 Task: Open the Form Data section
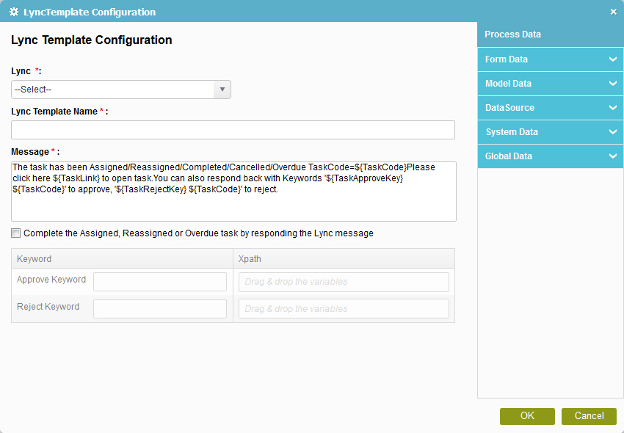(550, 59)
